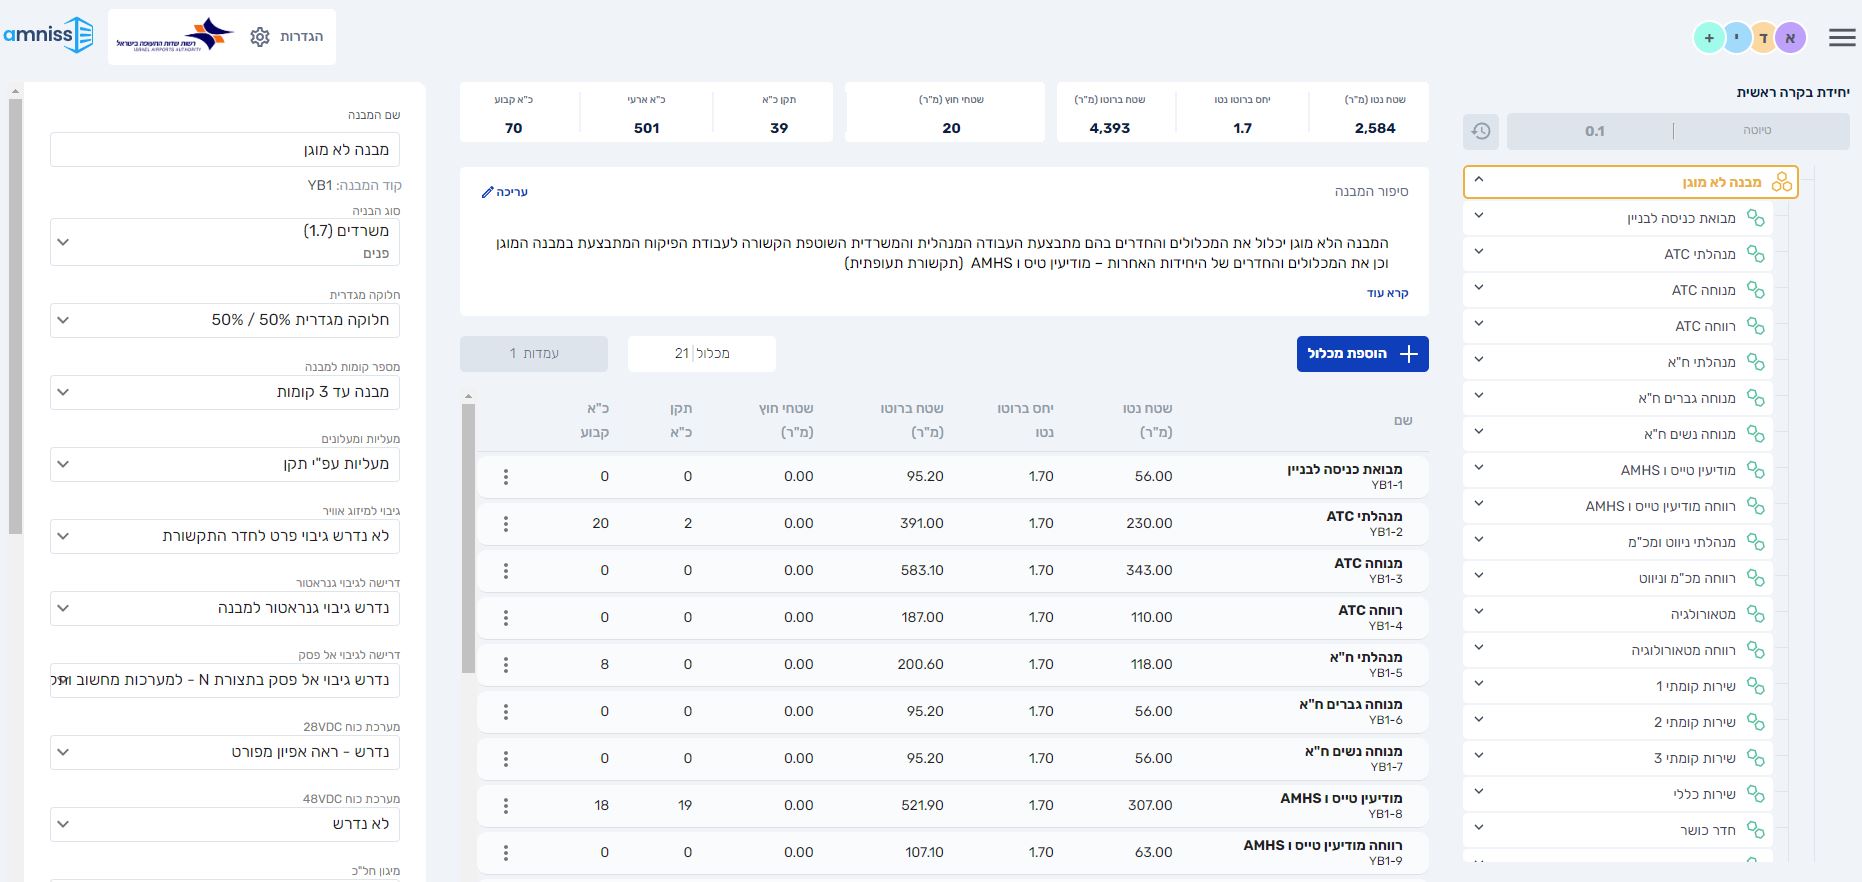Open the hamburger main menu
The width and height of the screenshot is (1862, 882).
(1842, 38)
